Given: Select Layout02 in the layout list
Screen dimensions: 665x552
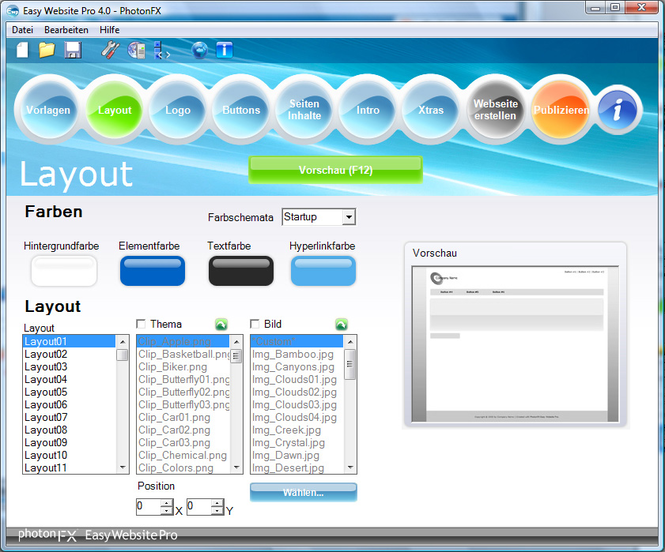Looking at the screenshot, I should click(x=69, y=354).
